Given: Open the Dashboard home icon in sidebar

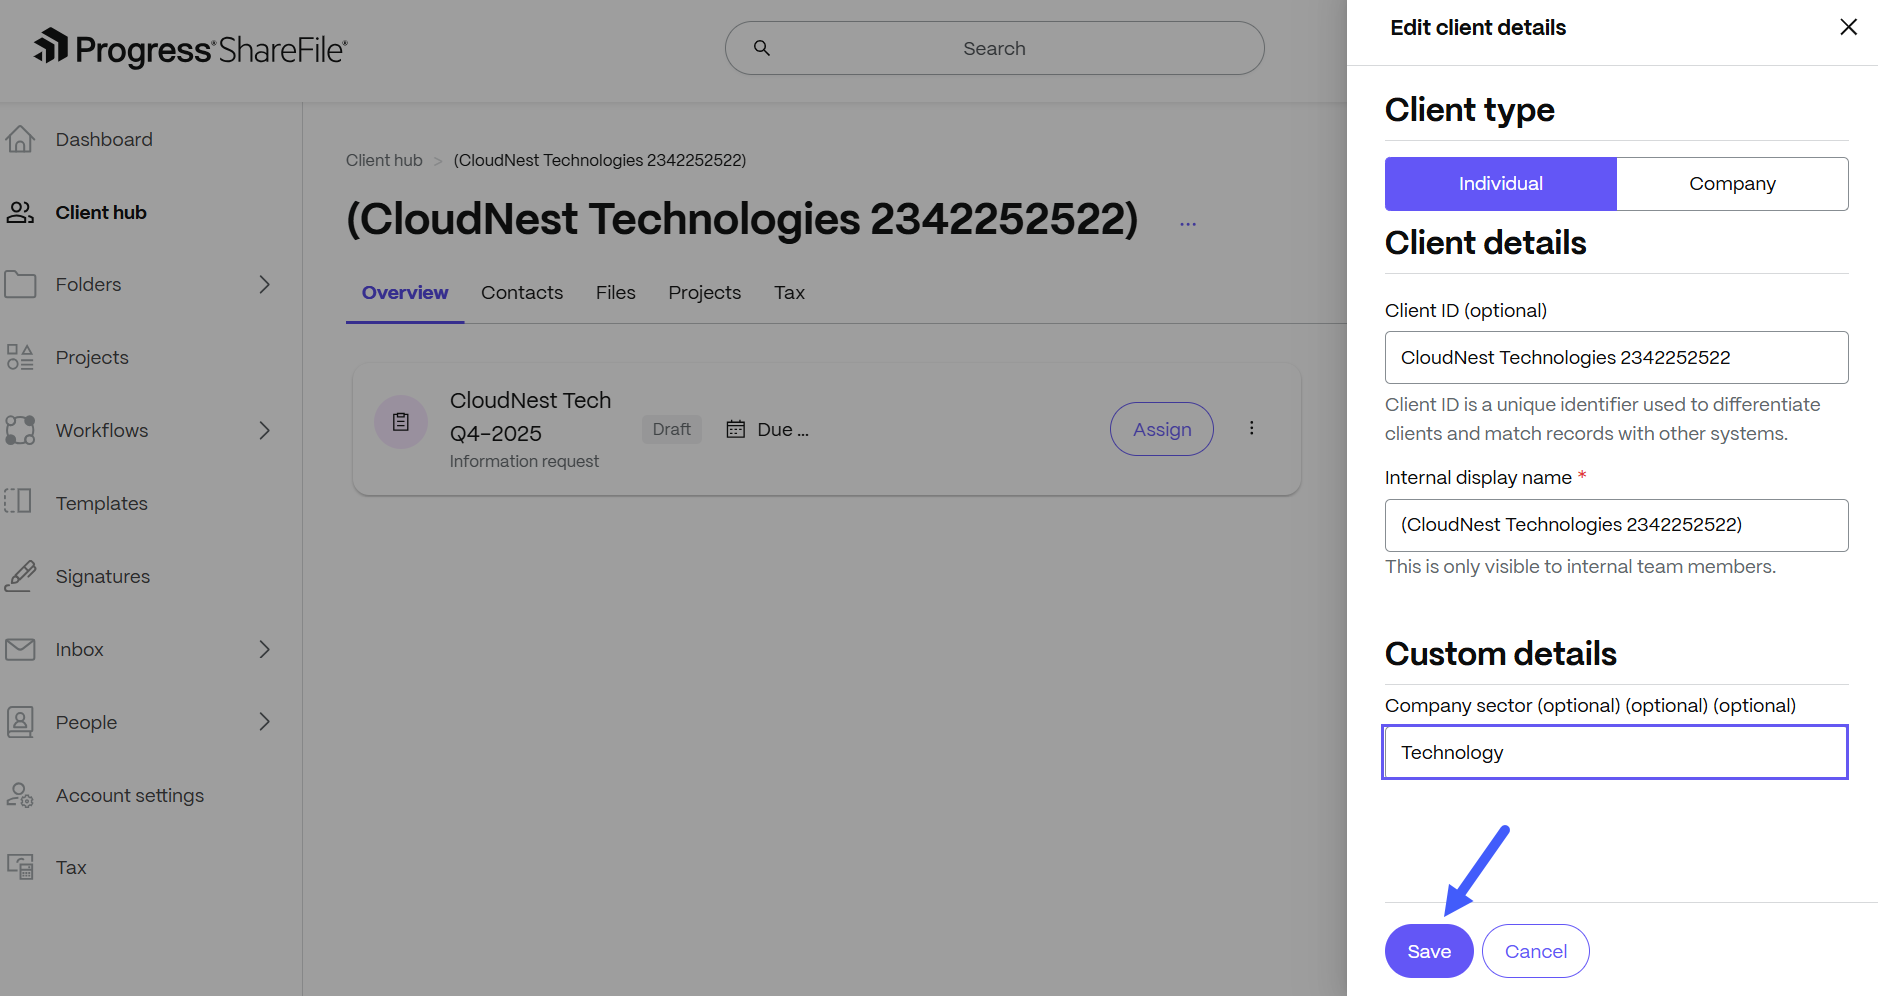Looking at the screenshot, I should click(20, 139).
